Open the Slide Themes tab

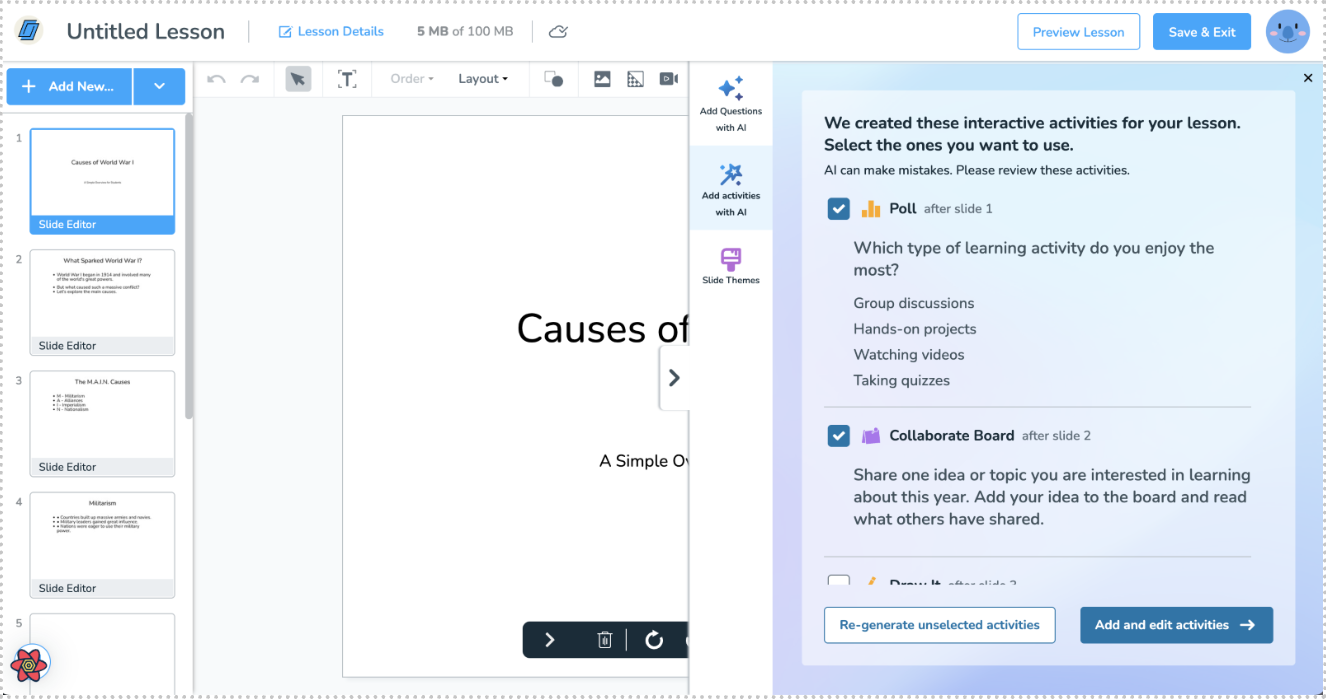pos(731,266)
